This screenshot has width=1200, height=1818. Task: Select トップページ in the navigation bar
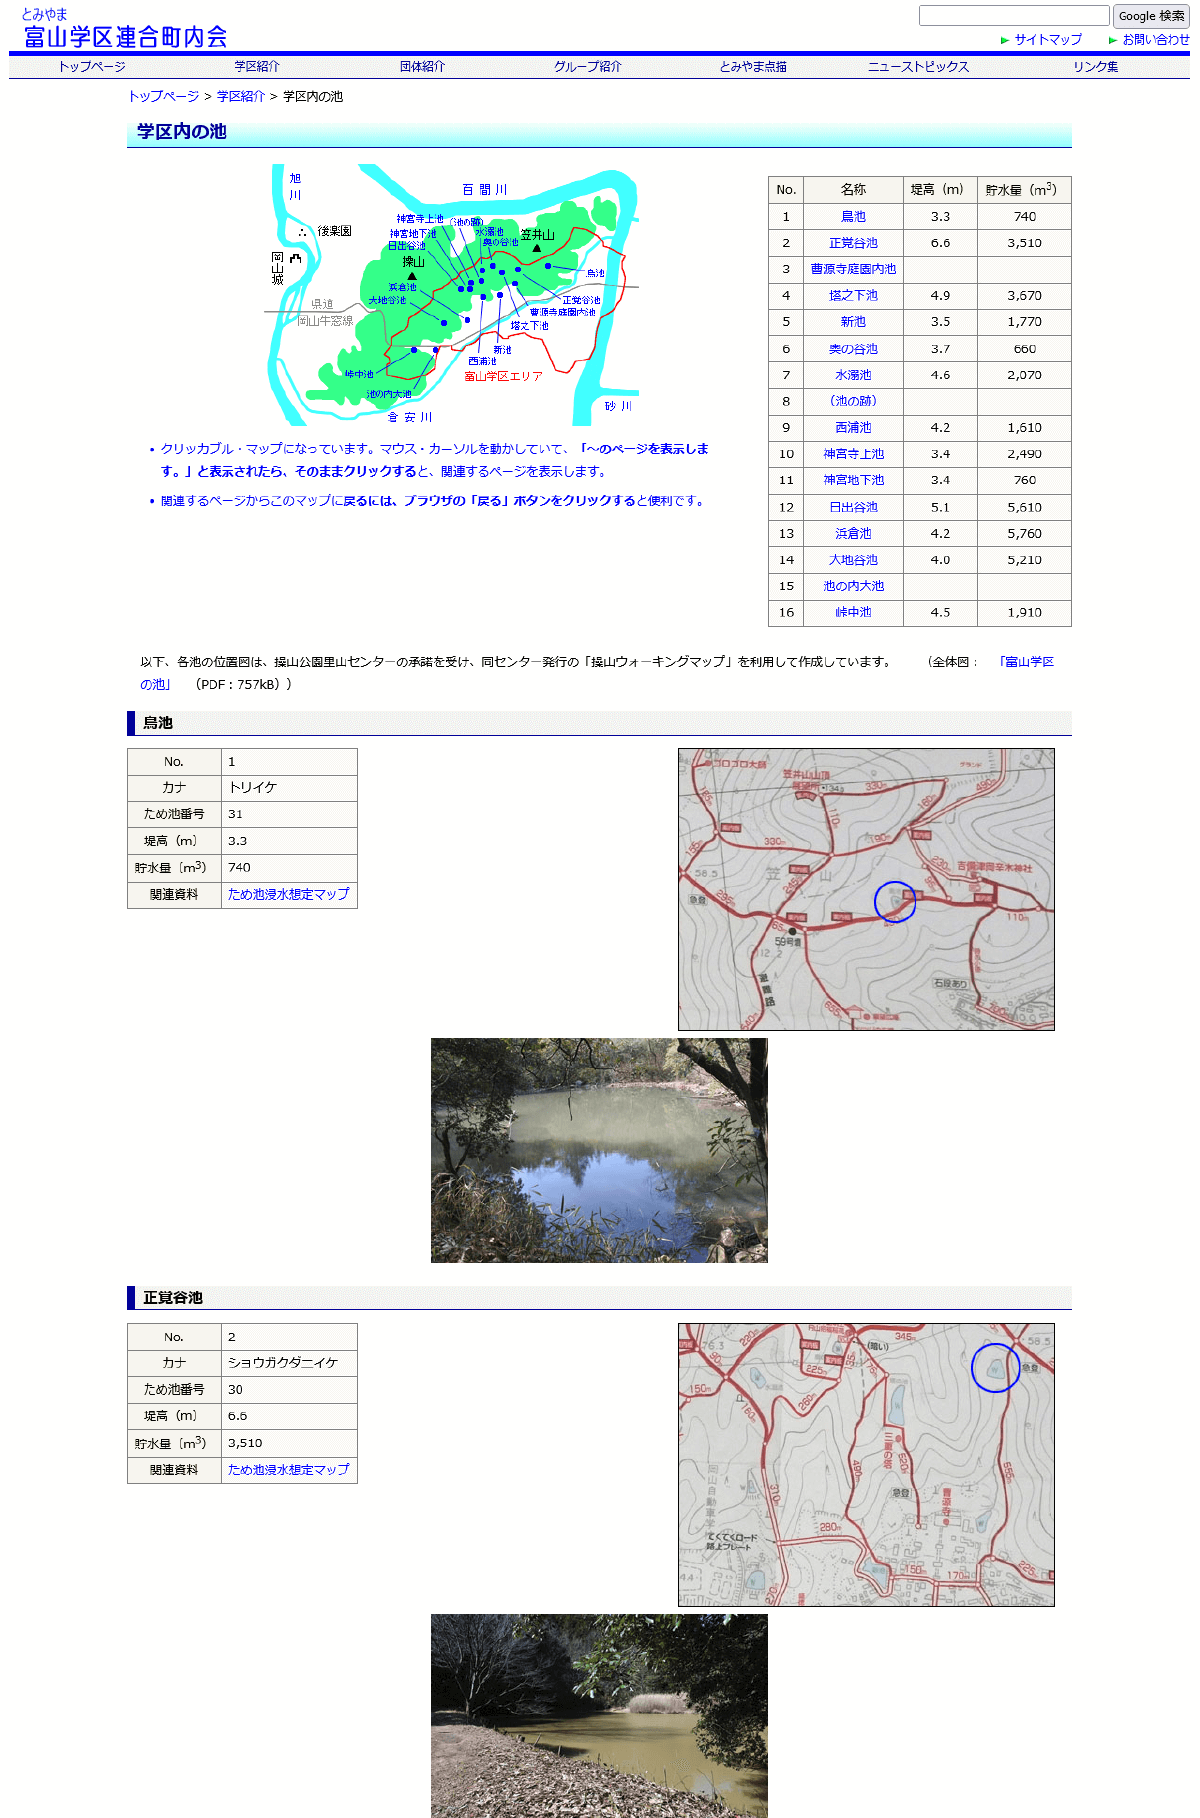pos(92,67)
